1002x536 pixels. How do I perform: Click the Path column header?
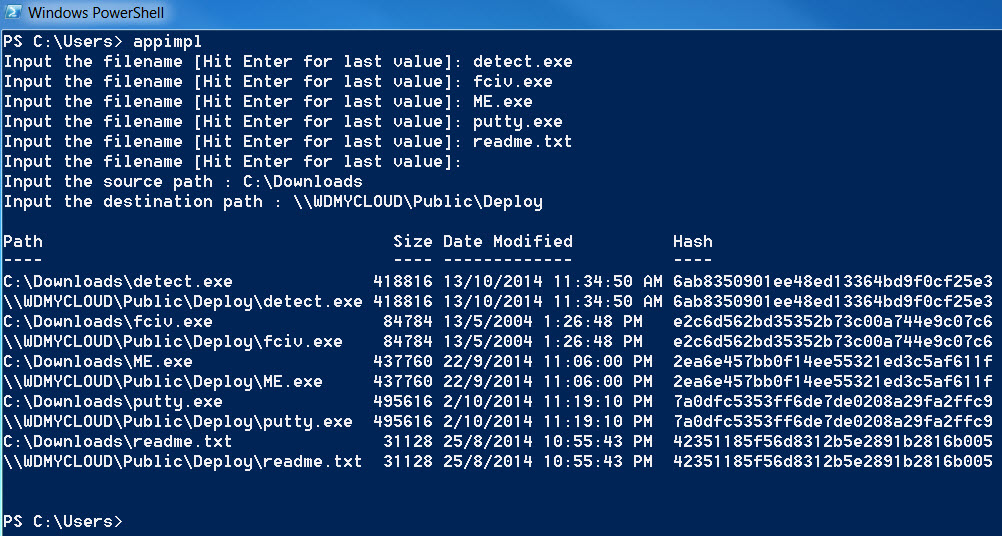click(x=23, y=241)
